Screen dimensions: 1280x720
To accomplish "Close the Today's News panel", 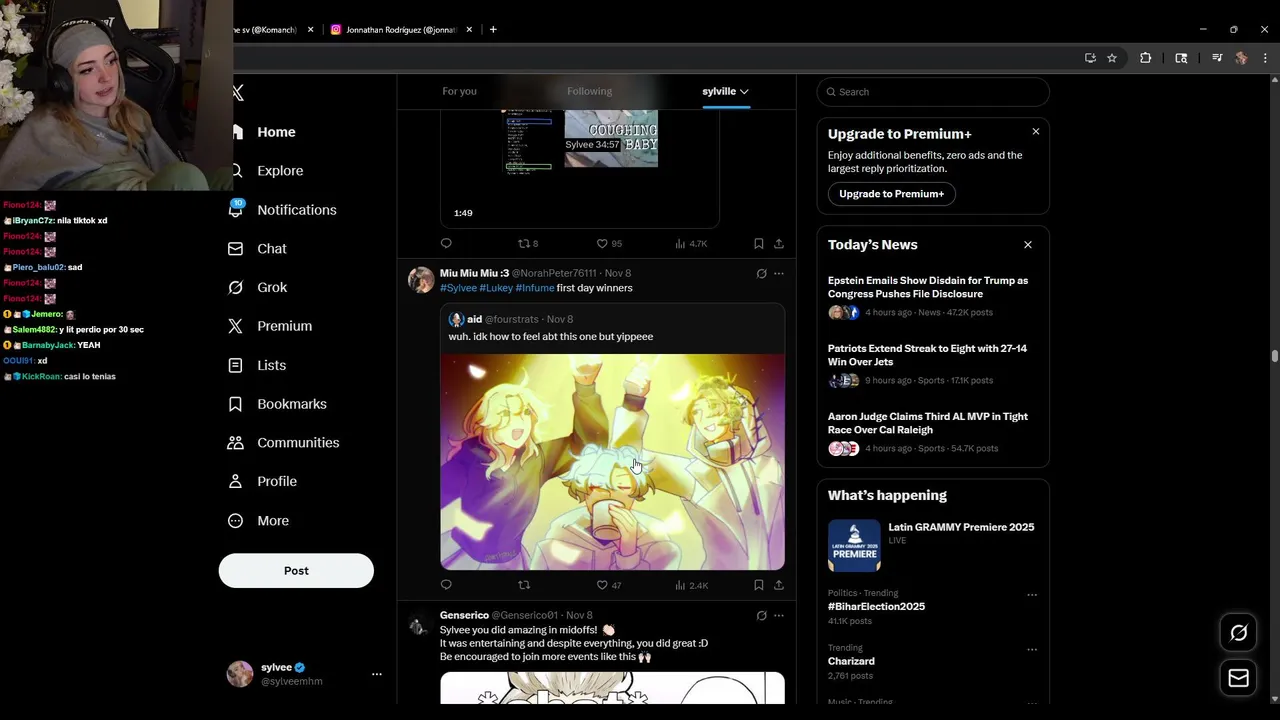I will [x=1027, y=245].
